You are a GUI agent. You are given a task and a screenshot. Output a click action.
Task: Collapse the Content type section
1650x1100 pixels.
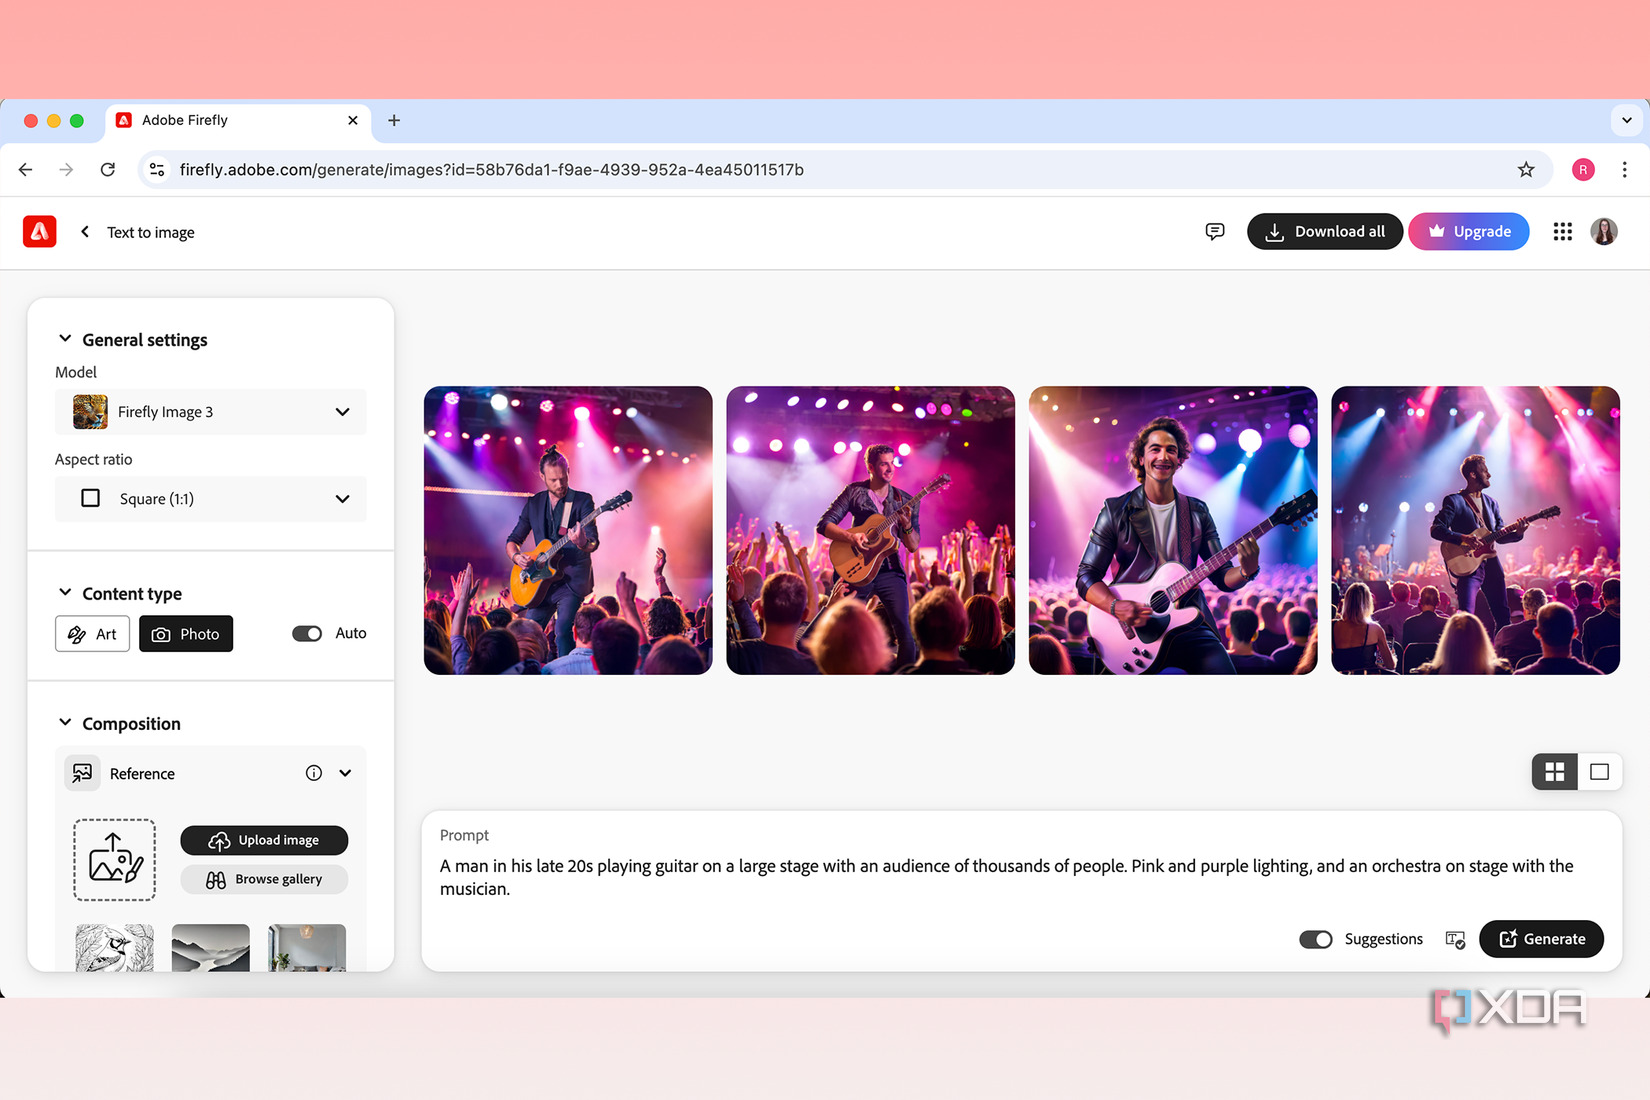pos(65,593)
